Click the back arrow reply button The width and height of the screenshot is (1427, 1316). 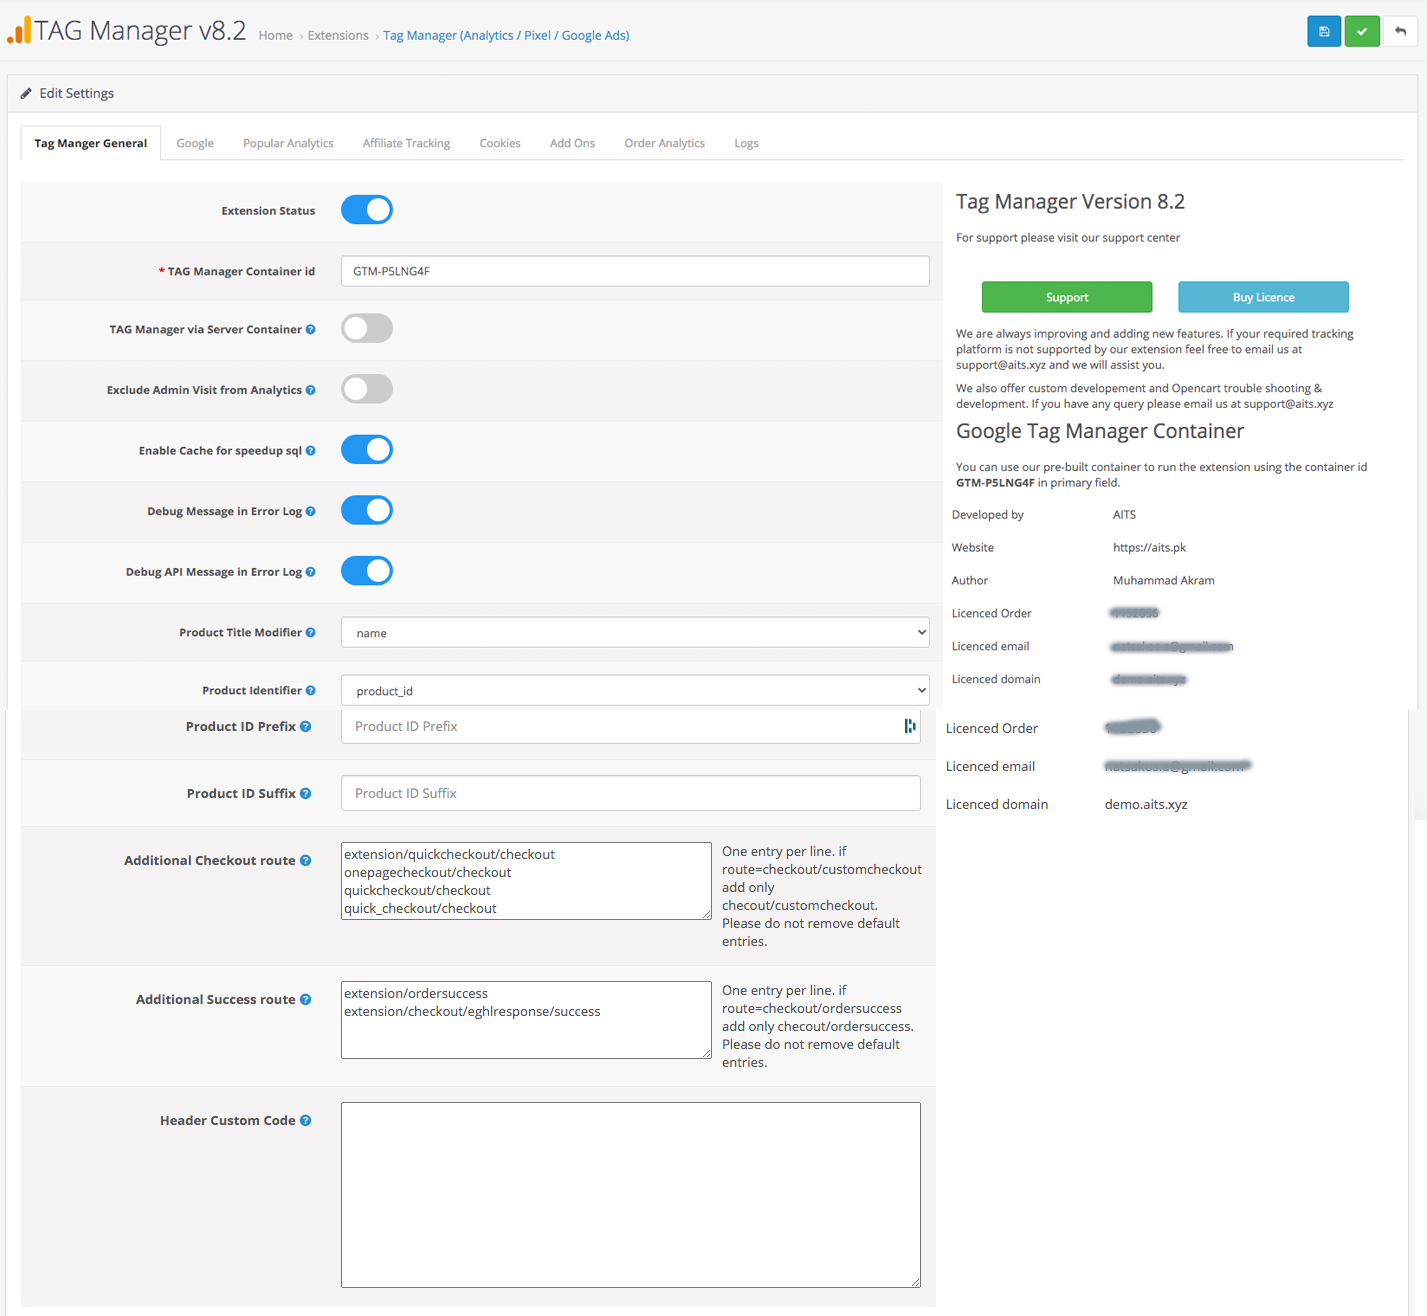pos(1400,31)
